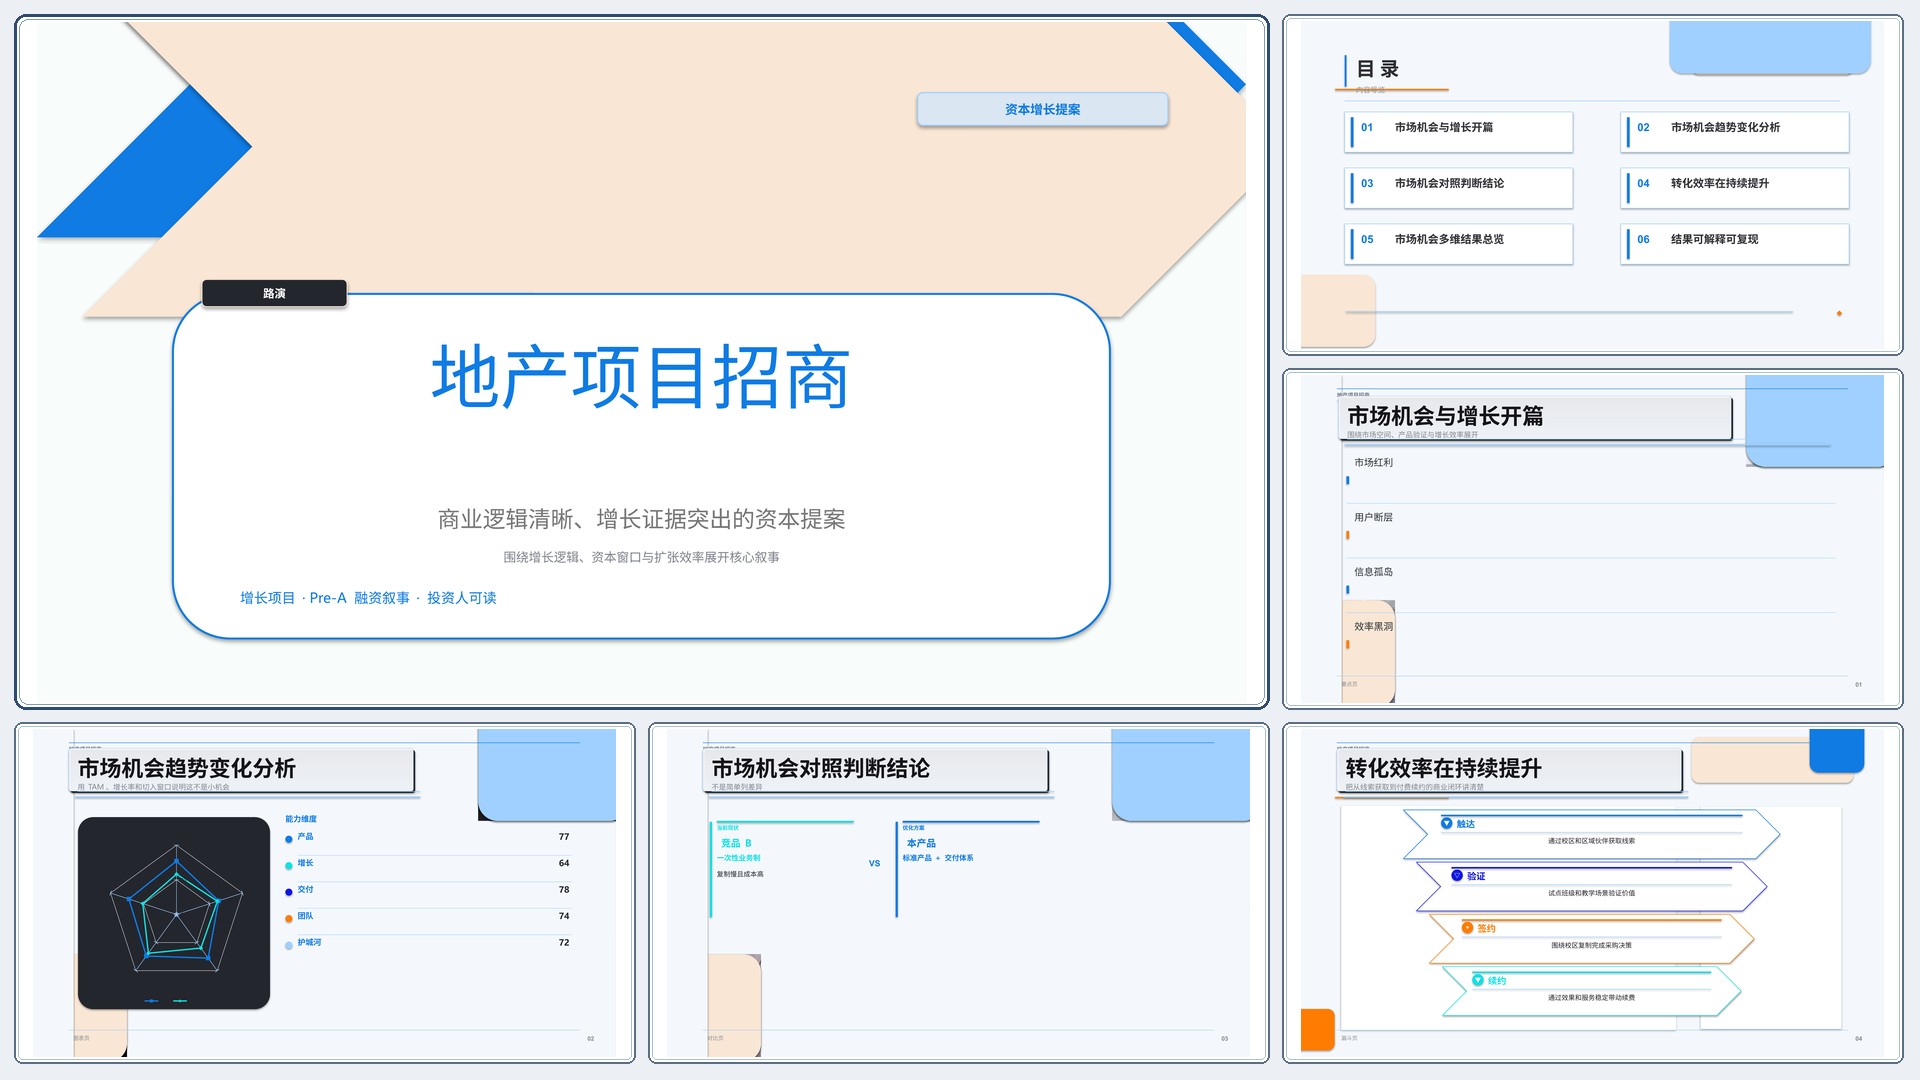1920x1080 pixels.
Task: Click the 增长项目 · Pre-A 融资叙事 footer text
Action: pos(368,598)
